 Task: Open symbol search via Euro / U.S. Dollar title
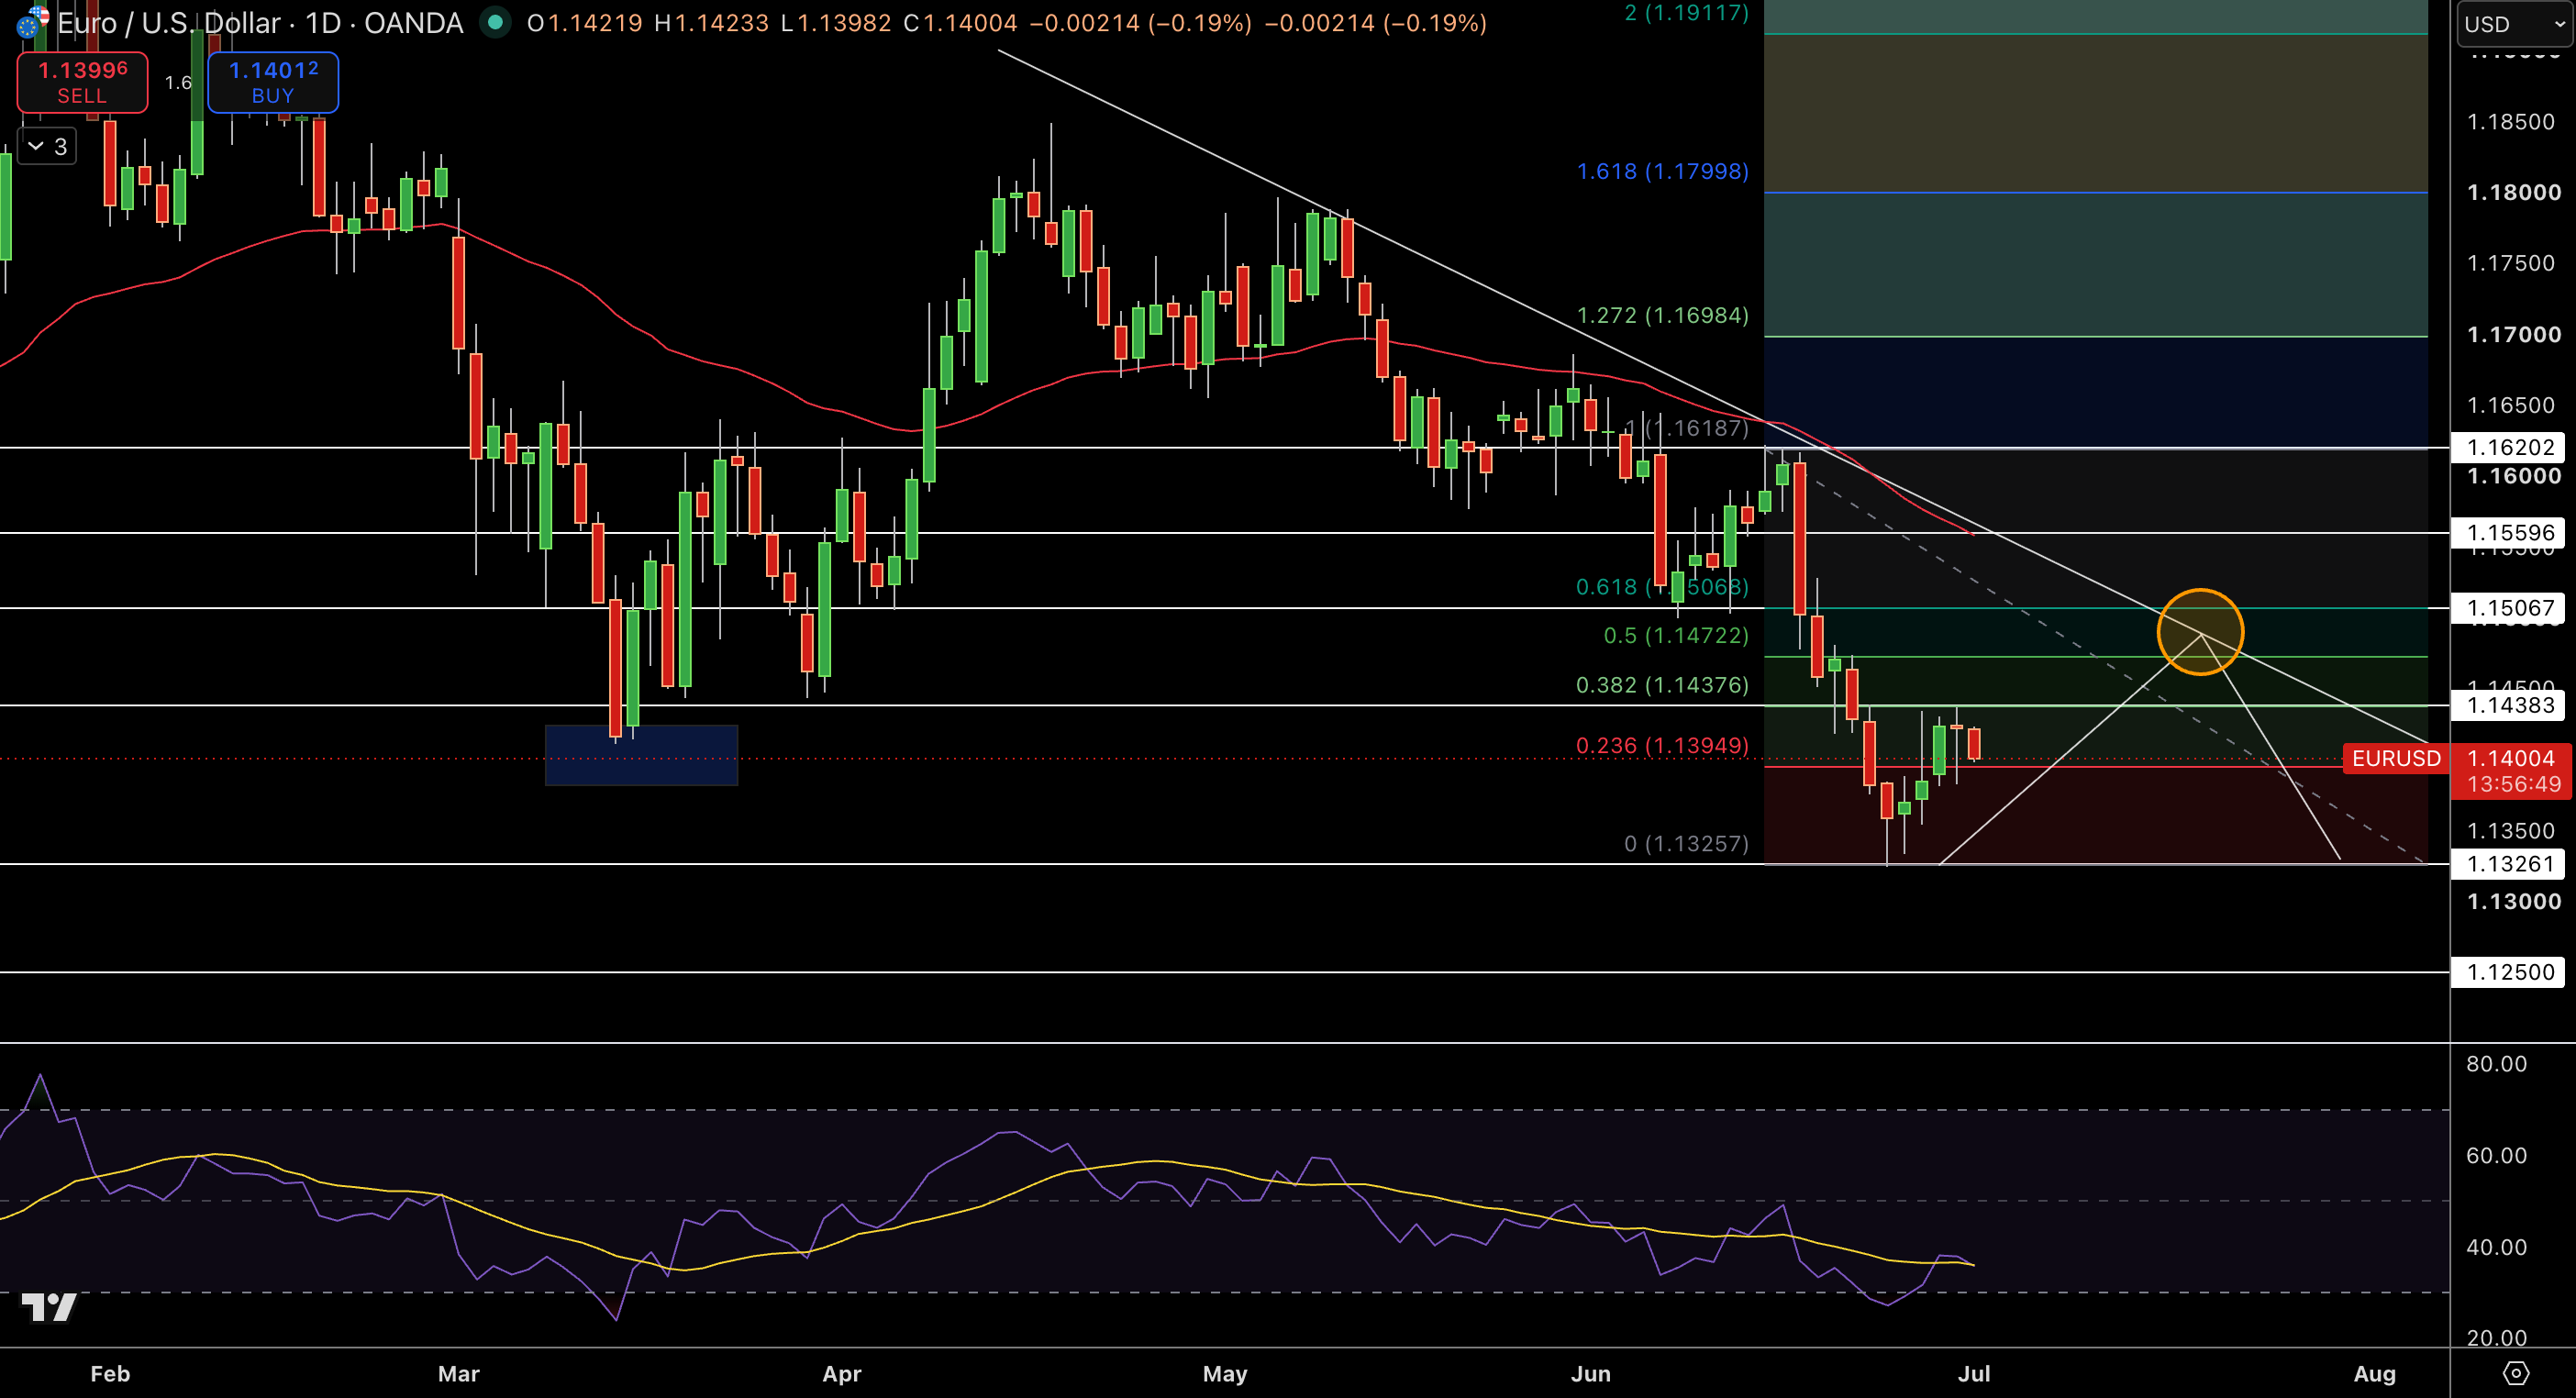pyautogui.click(x=168, y=23)
